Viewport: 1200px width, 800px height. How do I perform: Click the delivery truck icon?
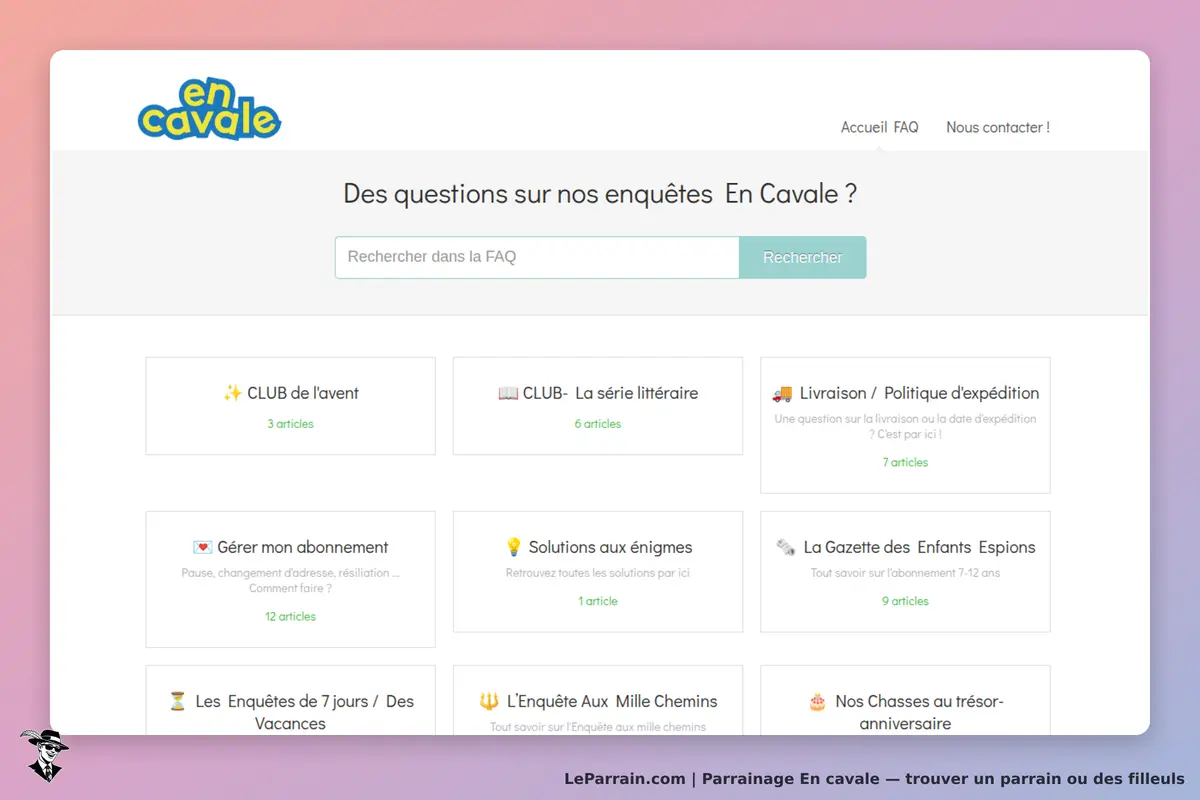782,393
